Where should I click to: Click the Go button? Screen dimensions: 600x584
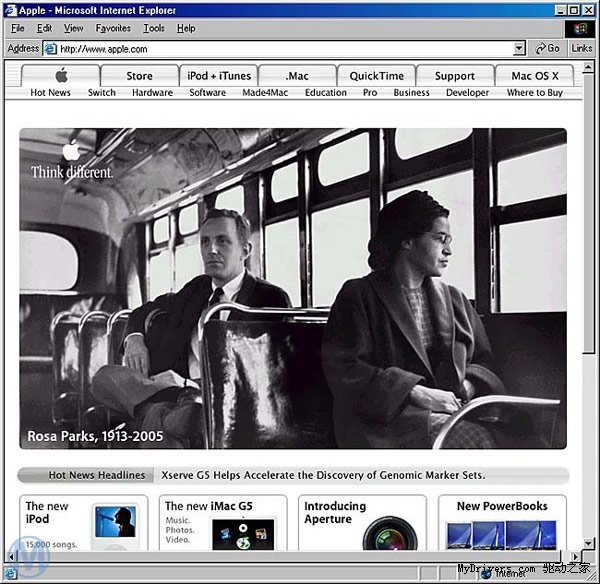(548, 49)
